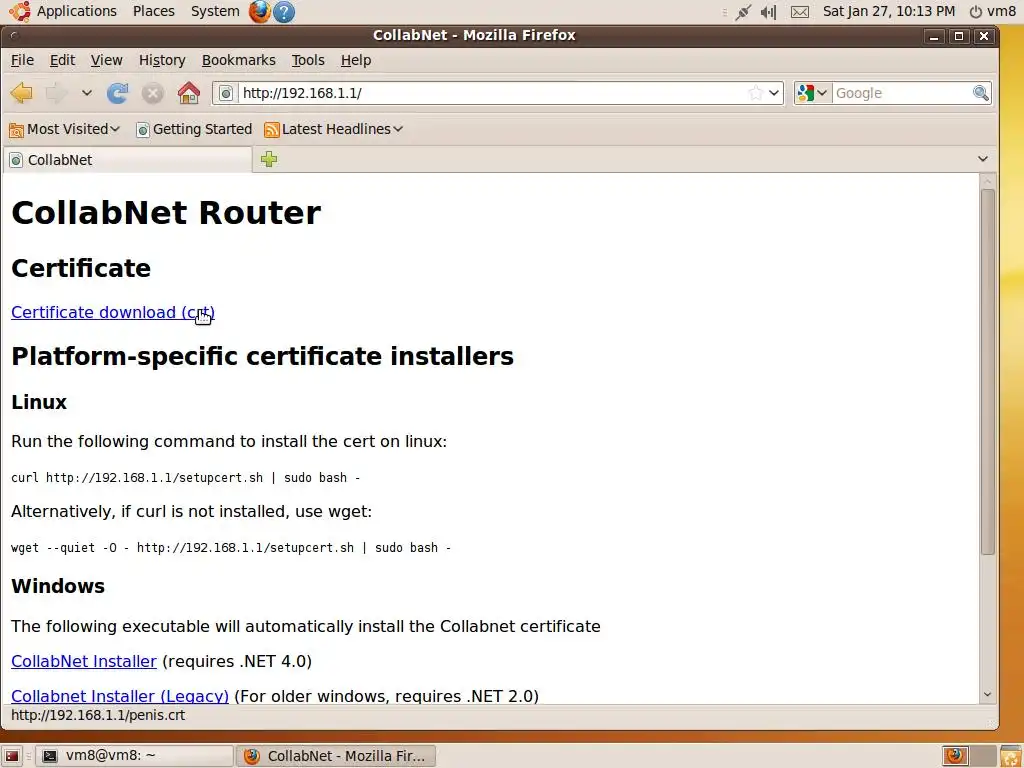Image resolution: width=1024 pixels, height=768 pixels.
Task: Open the Places menu in top panel
Action: [x=153, y=11]
